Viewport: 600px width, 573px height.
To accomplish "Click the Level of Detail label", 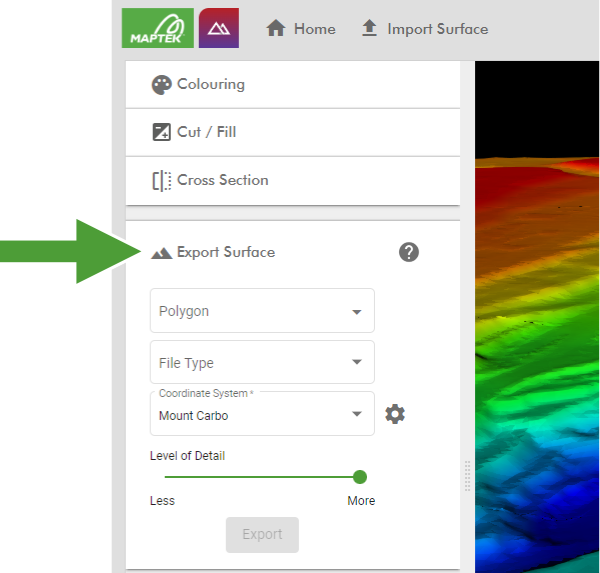I will (x=188, y=455).
